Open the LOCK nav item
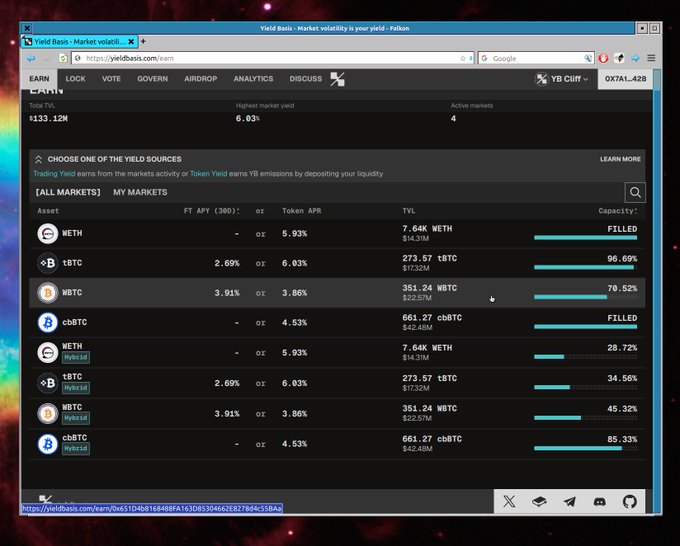The height and width of the screenshot is (546, 680). click(x=75, y=79)
